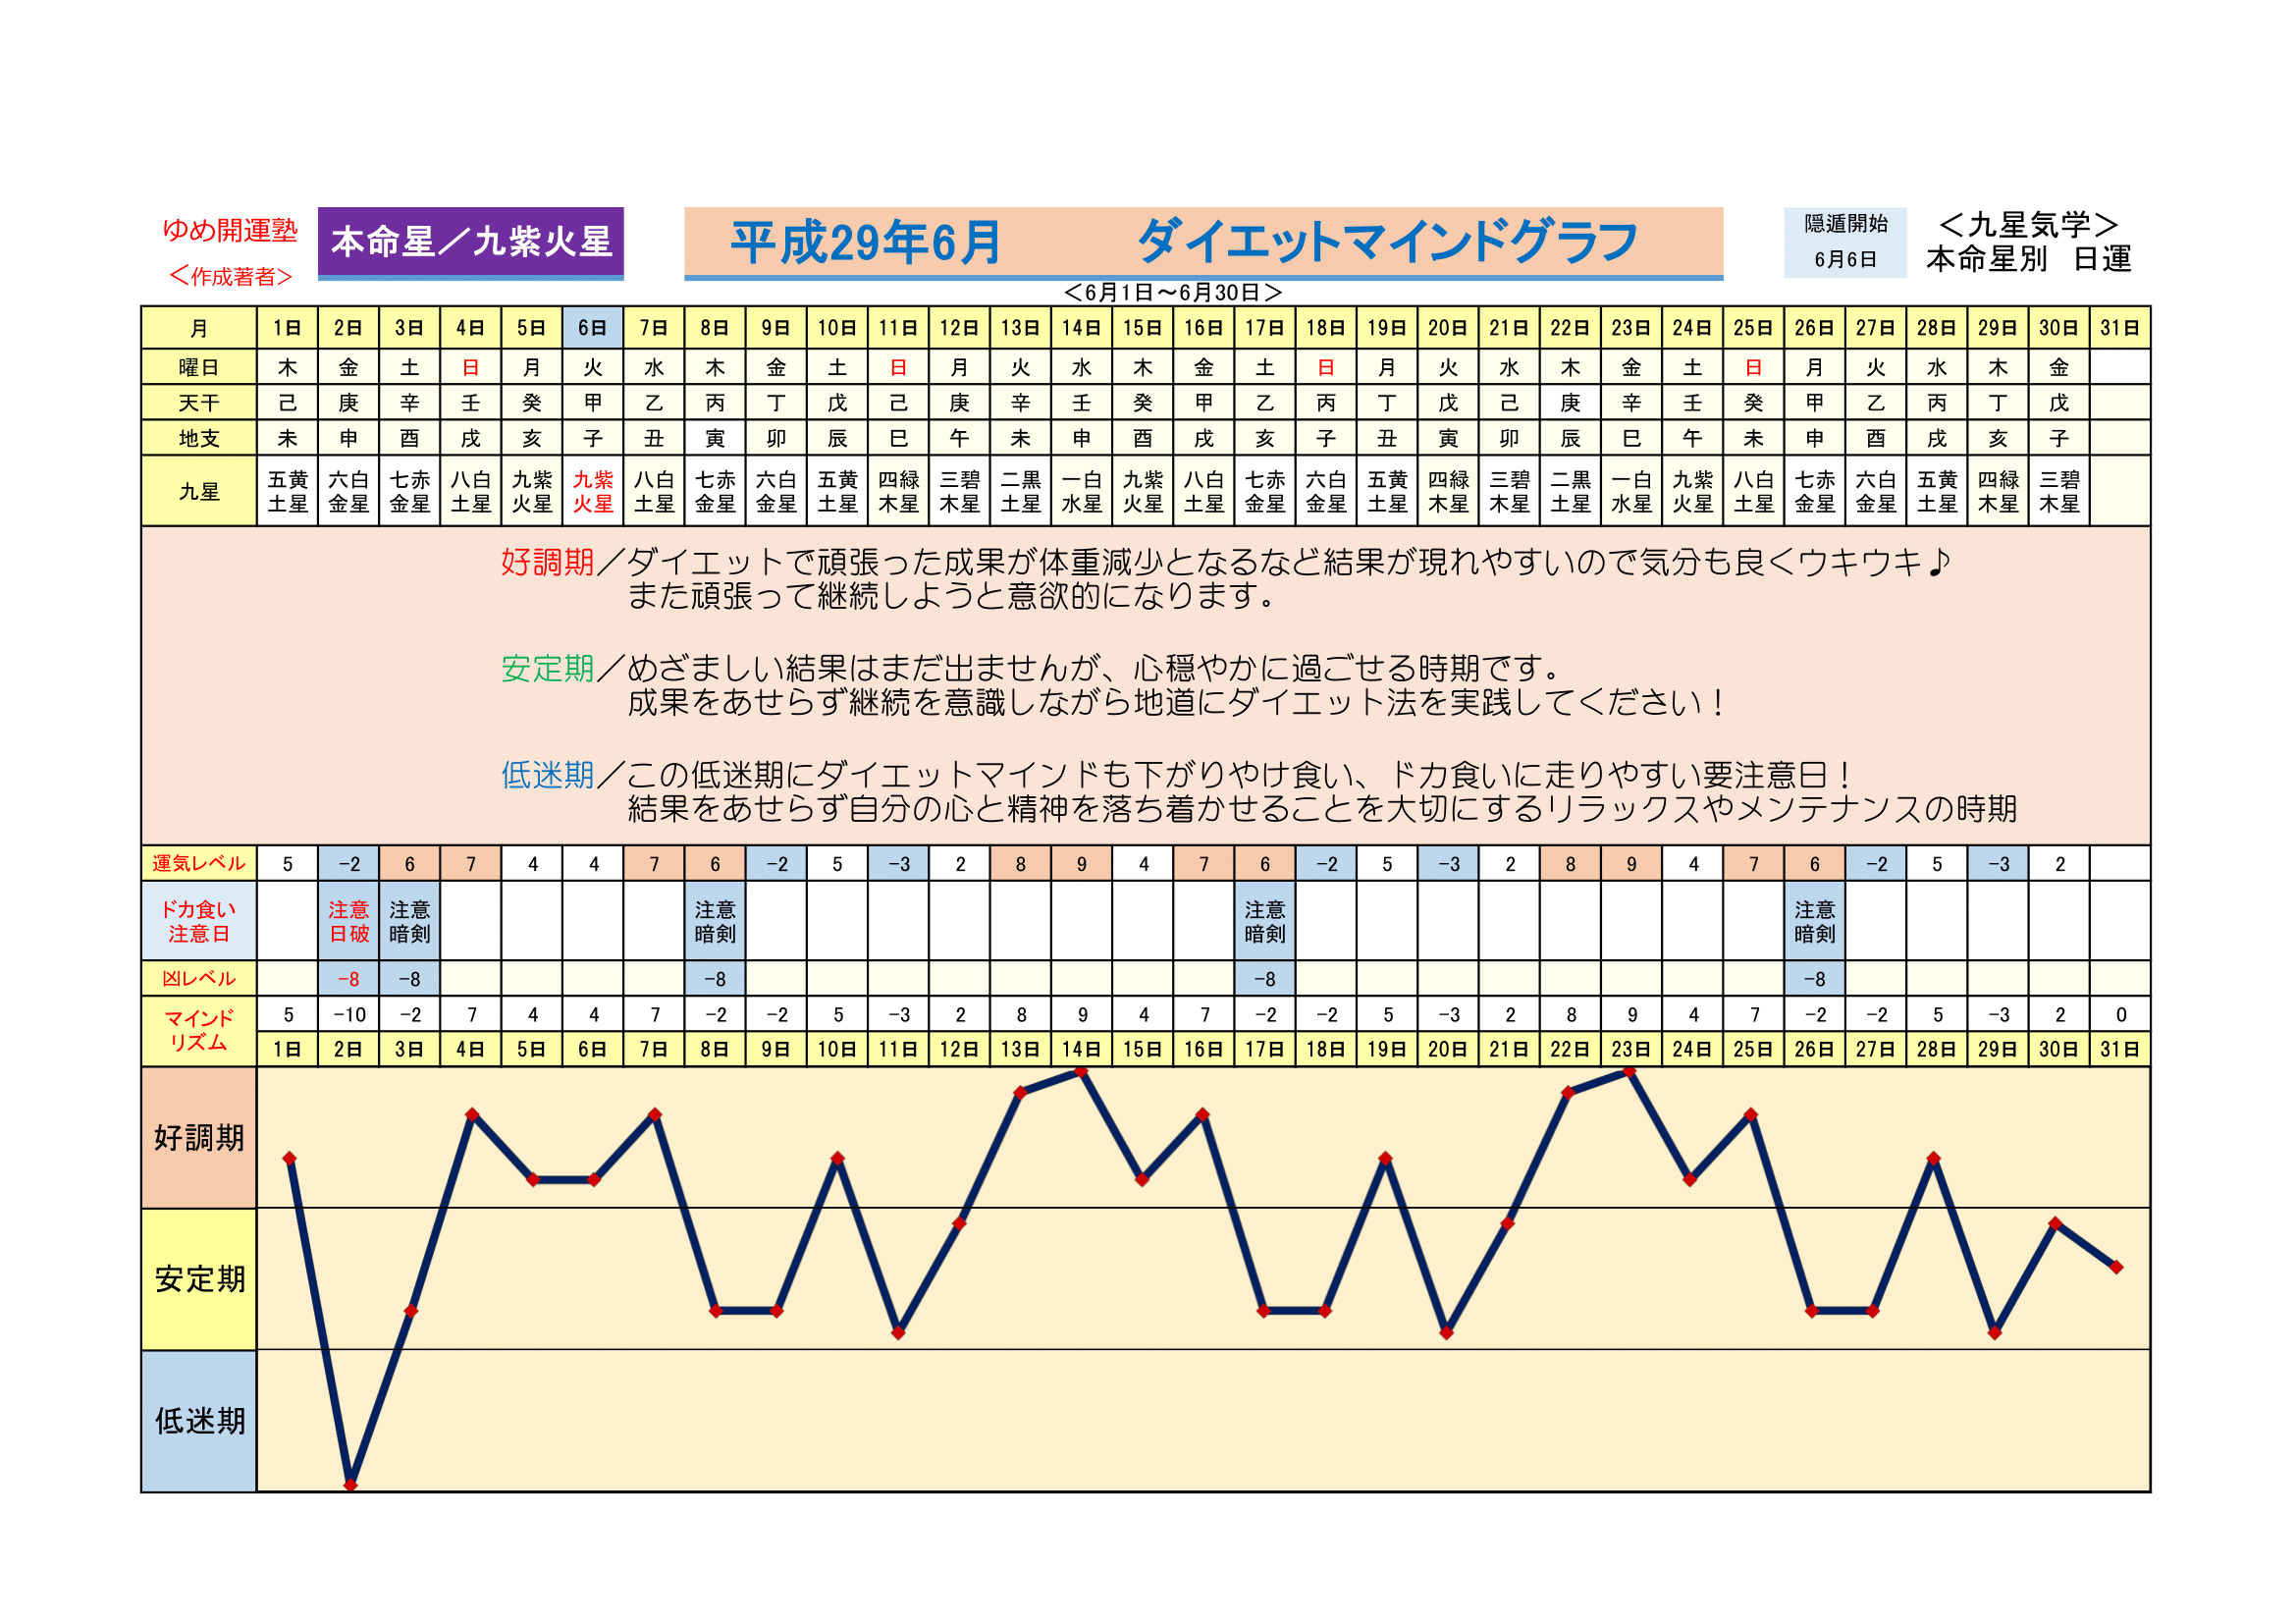Click the 安定期 yellow legend block
Viewport: 2296px width, 1624px height.
pos(199,1279)
